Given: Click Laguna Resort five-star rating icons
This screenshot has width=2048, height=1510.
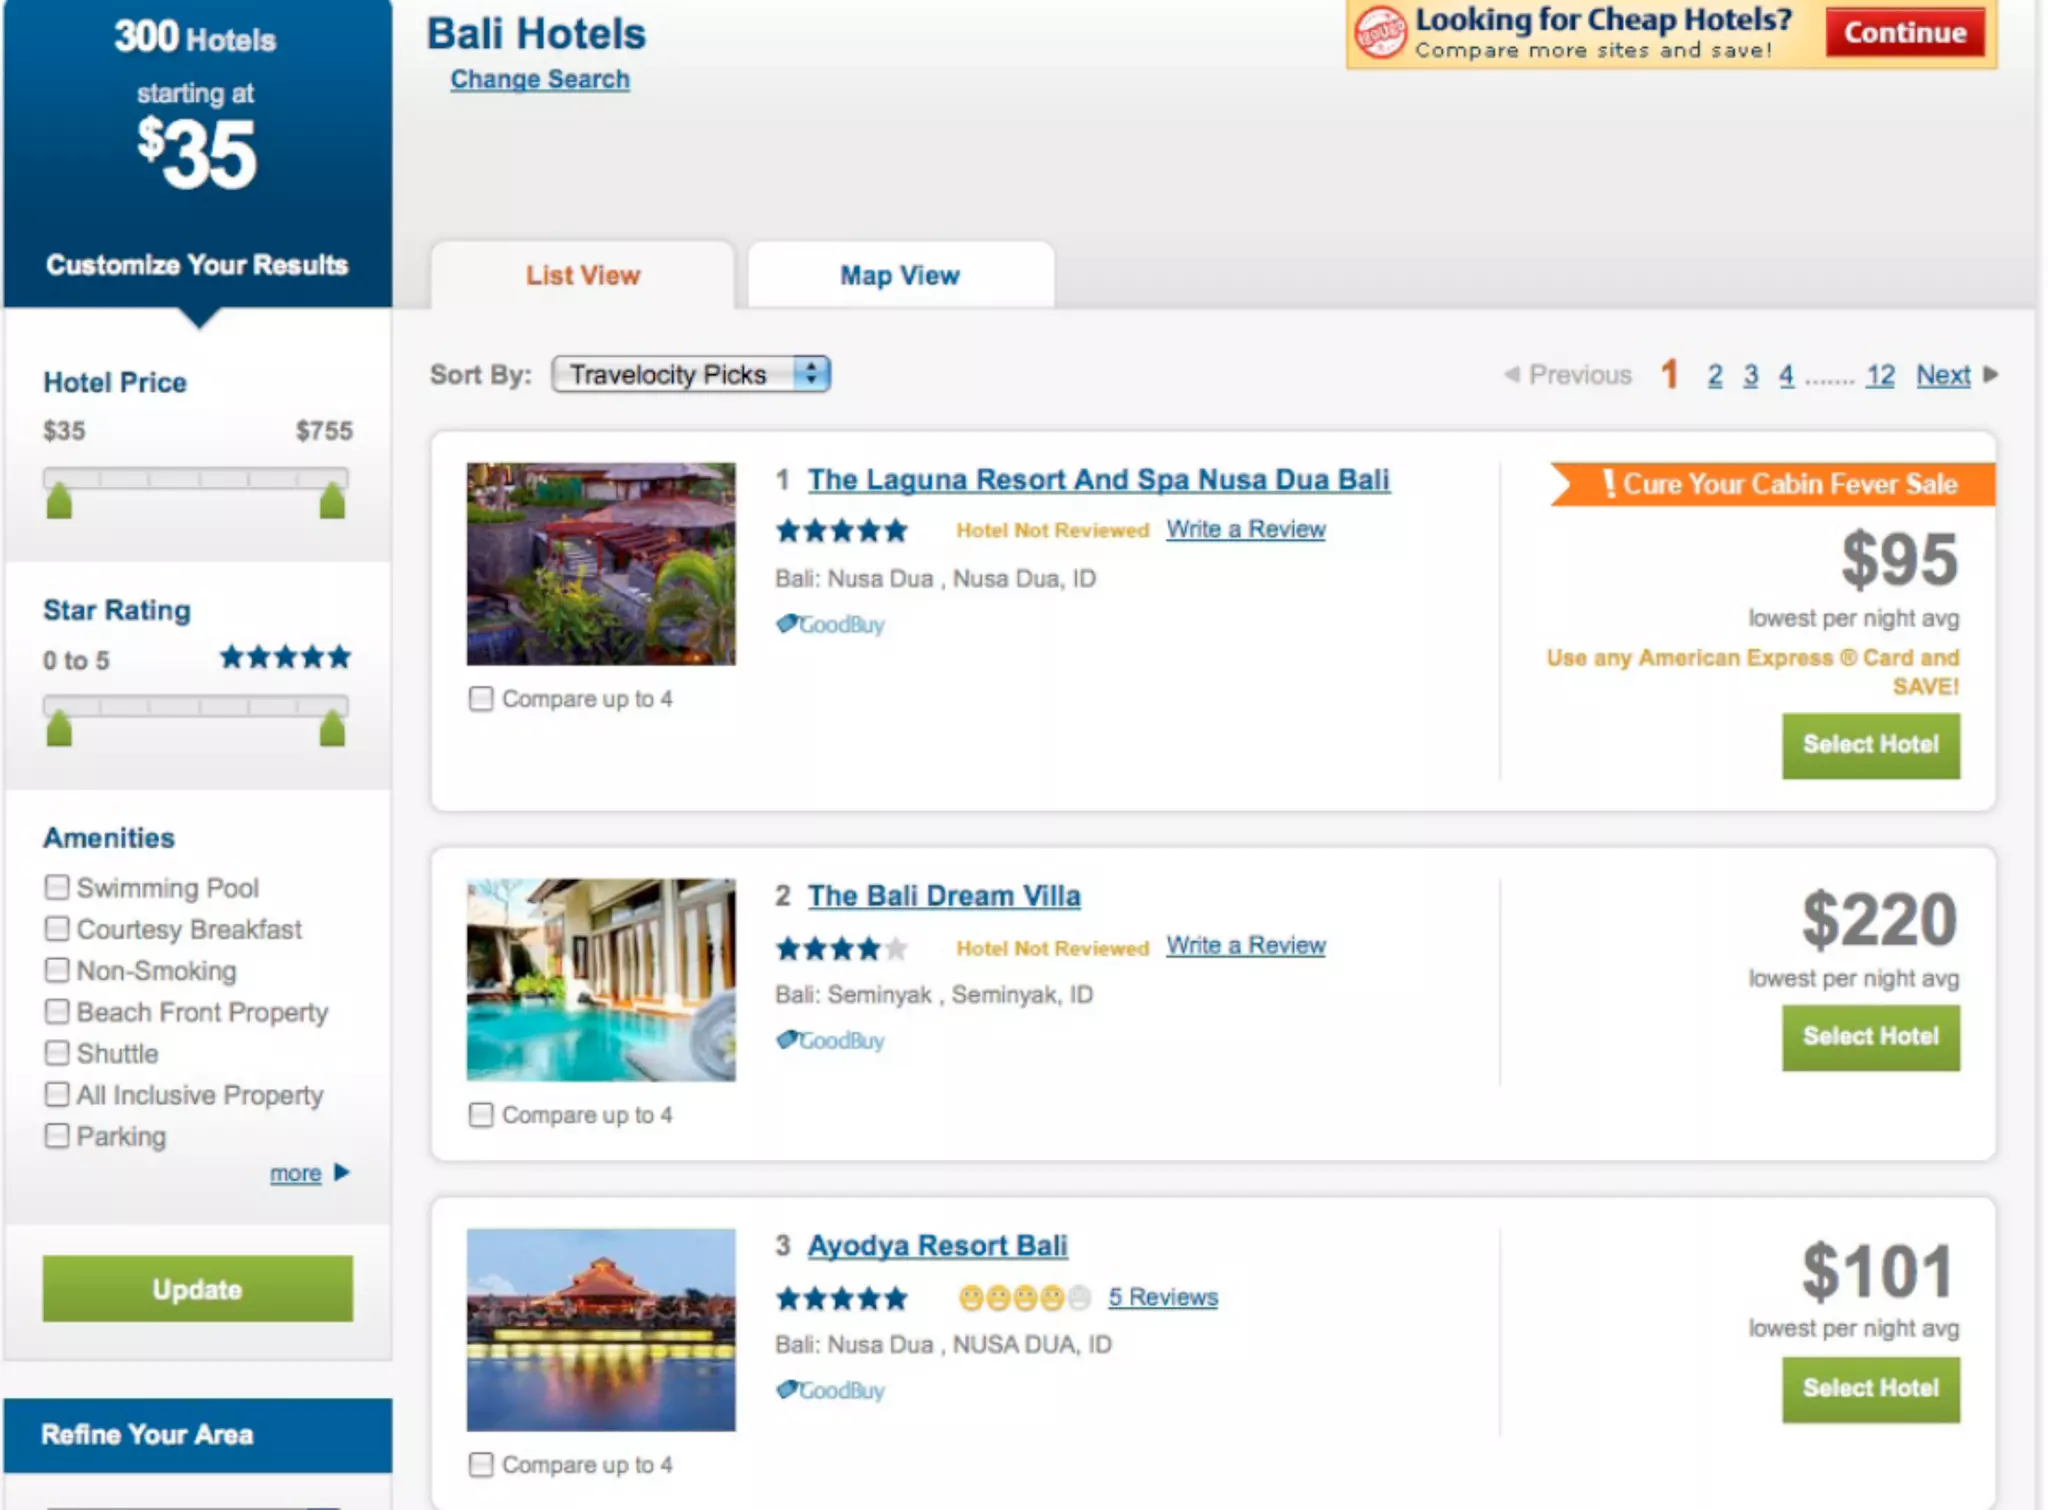Looking at the screenshot, I should [x=841, y=531].
